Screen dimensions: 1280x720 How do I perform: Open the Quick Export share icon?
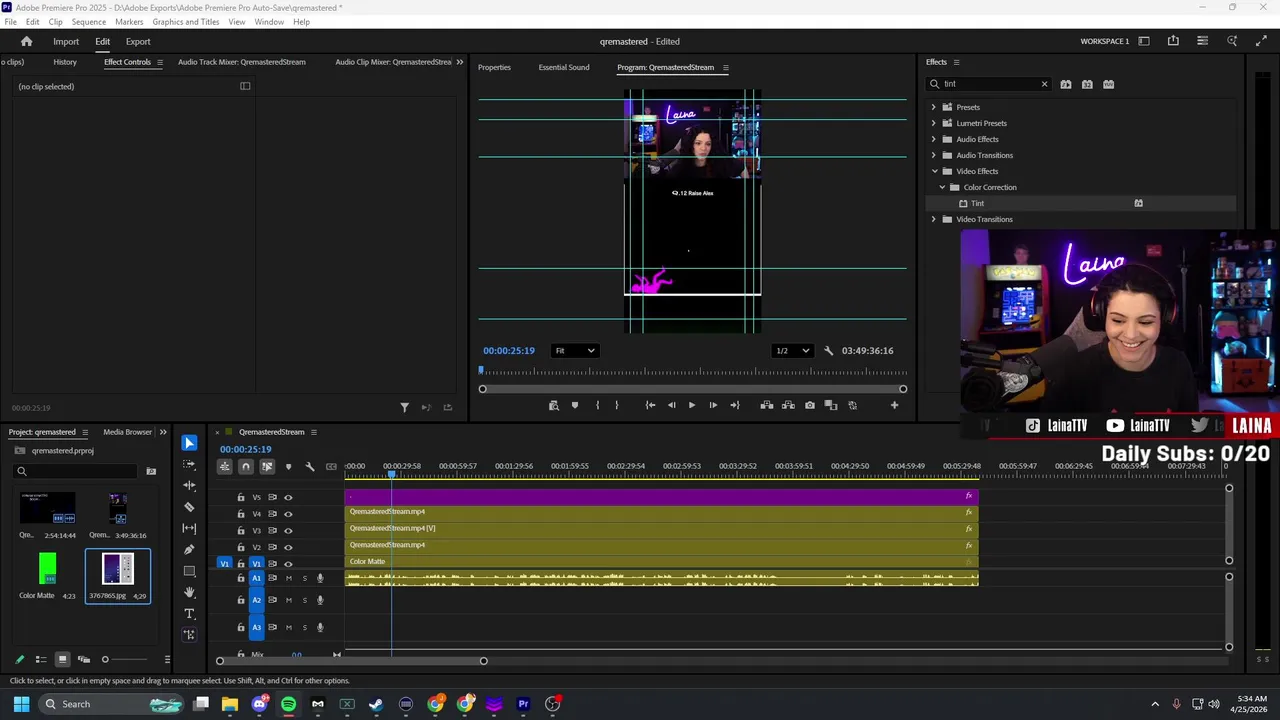pyautogui.click(x=1173, y=41)
